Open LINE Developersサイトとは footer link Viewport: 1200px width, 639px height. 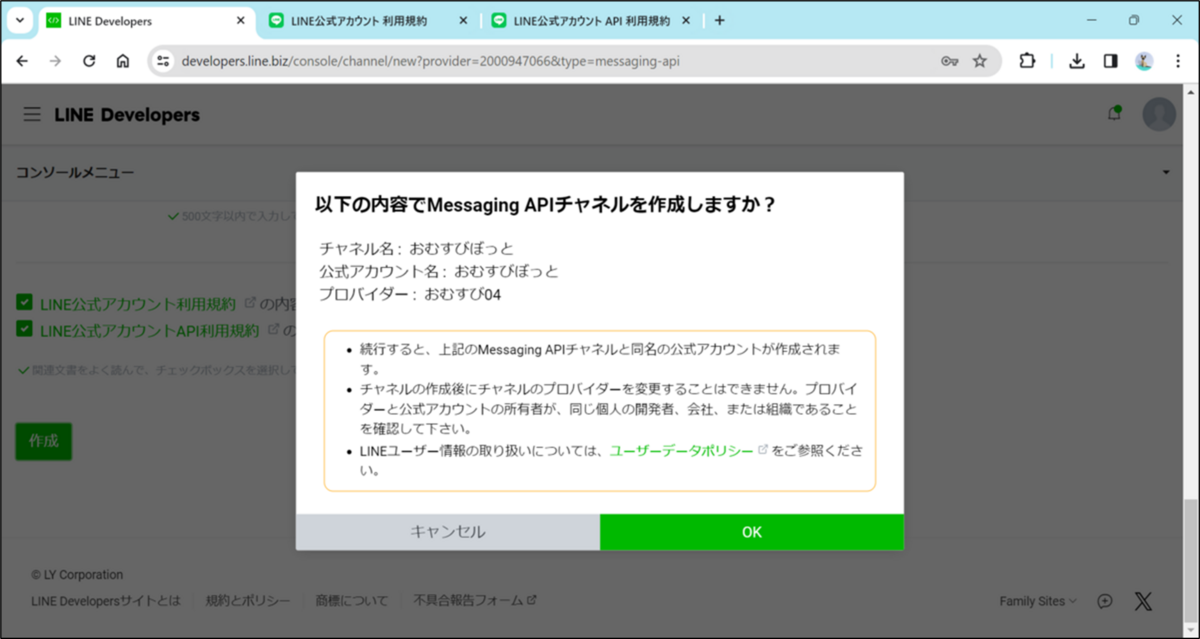point(106,601)
